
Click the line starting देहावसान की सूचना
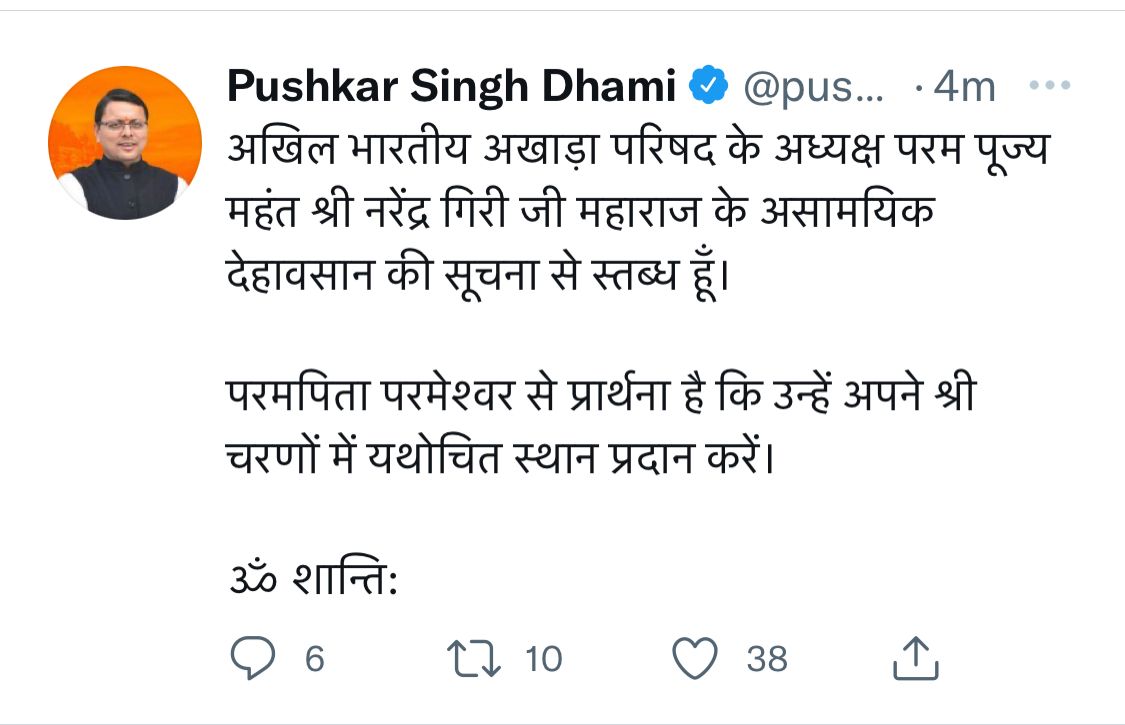[479, 273]
